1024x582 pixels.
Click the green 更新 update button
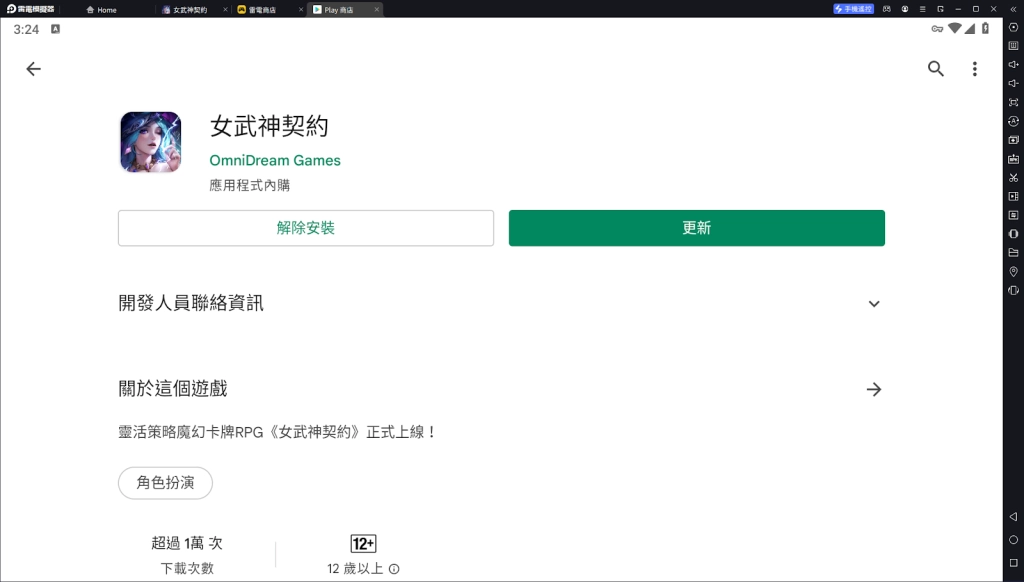697,228
